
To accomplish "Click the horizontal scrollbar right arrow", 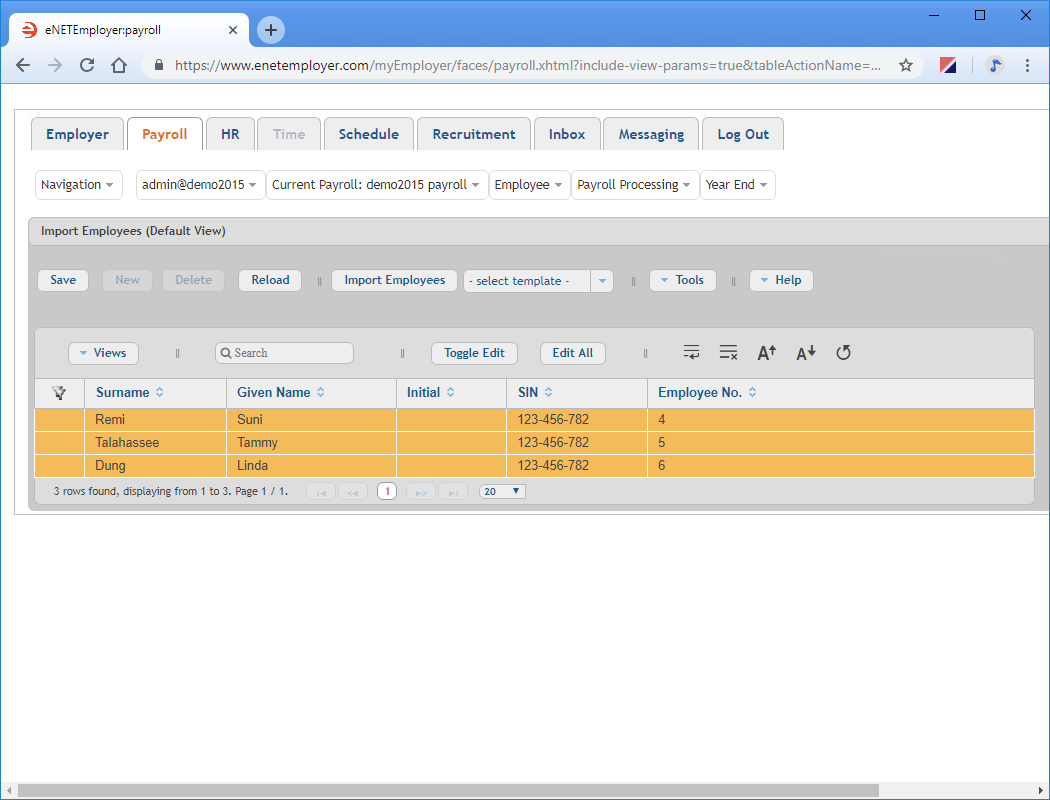I will [x=1040, y=791].
